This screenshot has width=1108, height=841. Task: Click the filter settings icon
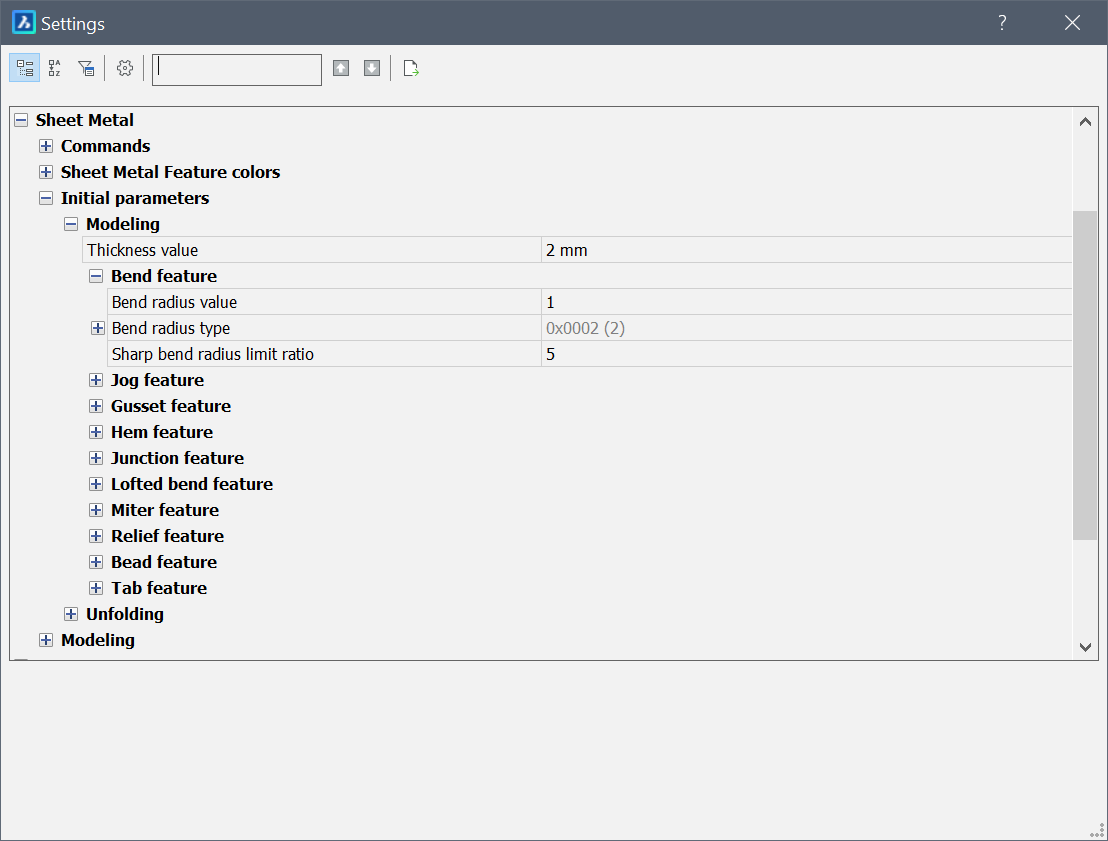coord(86,68)
